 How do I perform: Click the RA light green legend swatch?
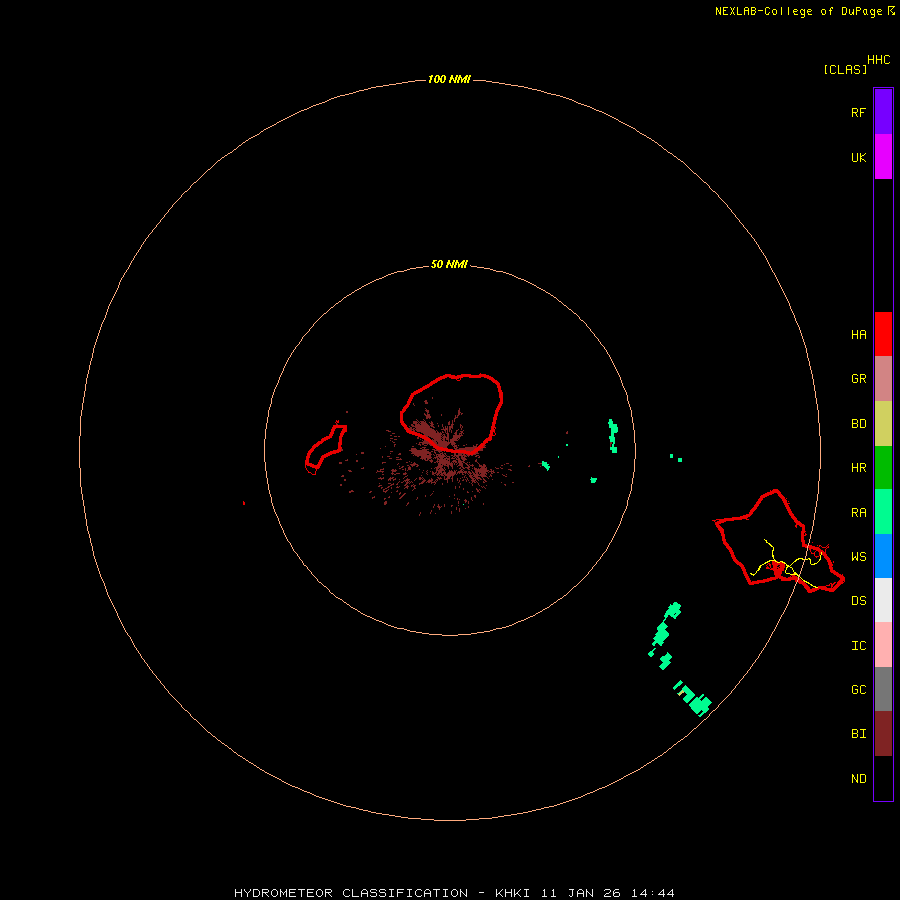[x=883, y=512]
